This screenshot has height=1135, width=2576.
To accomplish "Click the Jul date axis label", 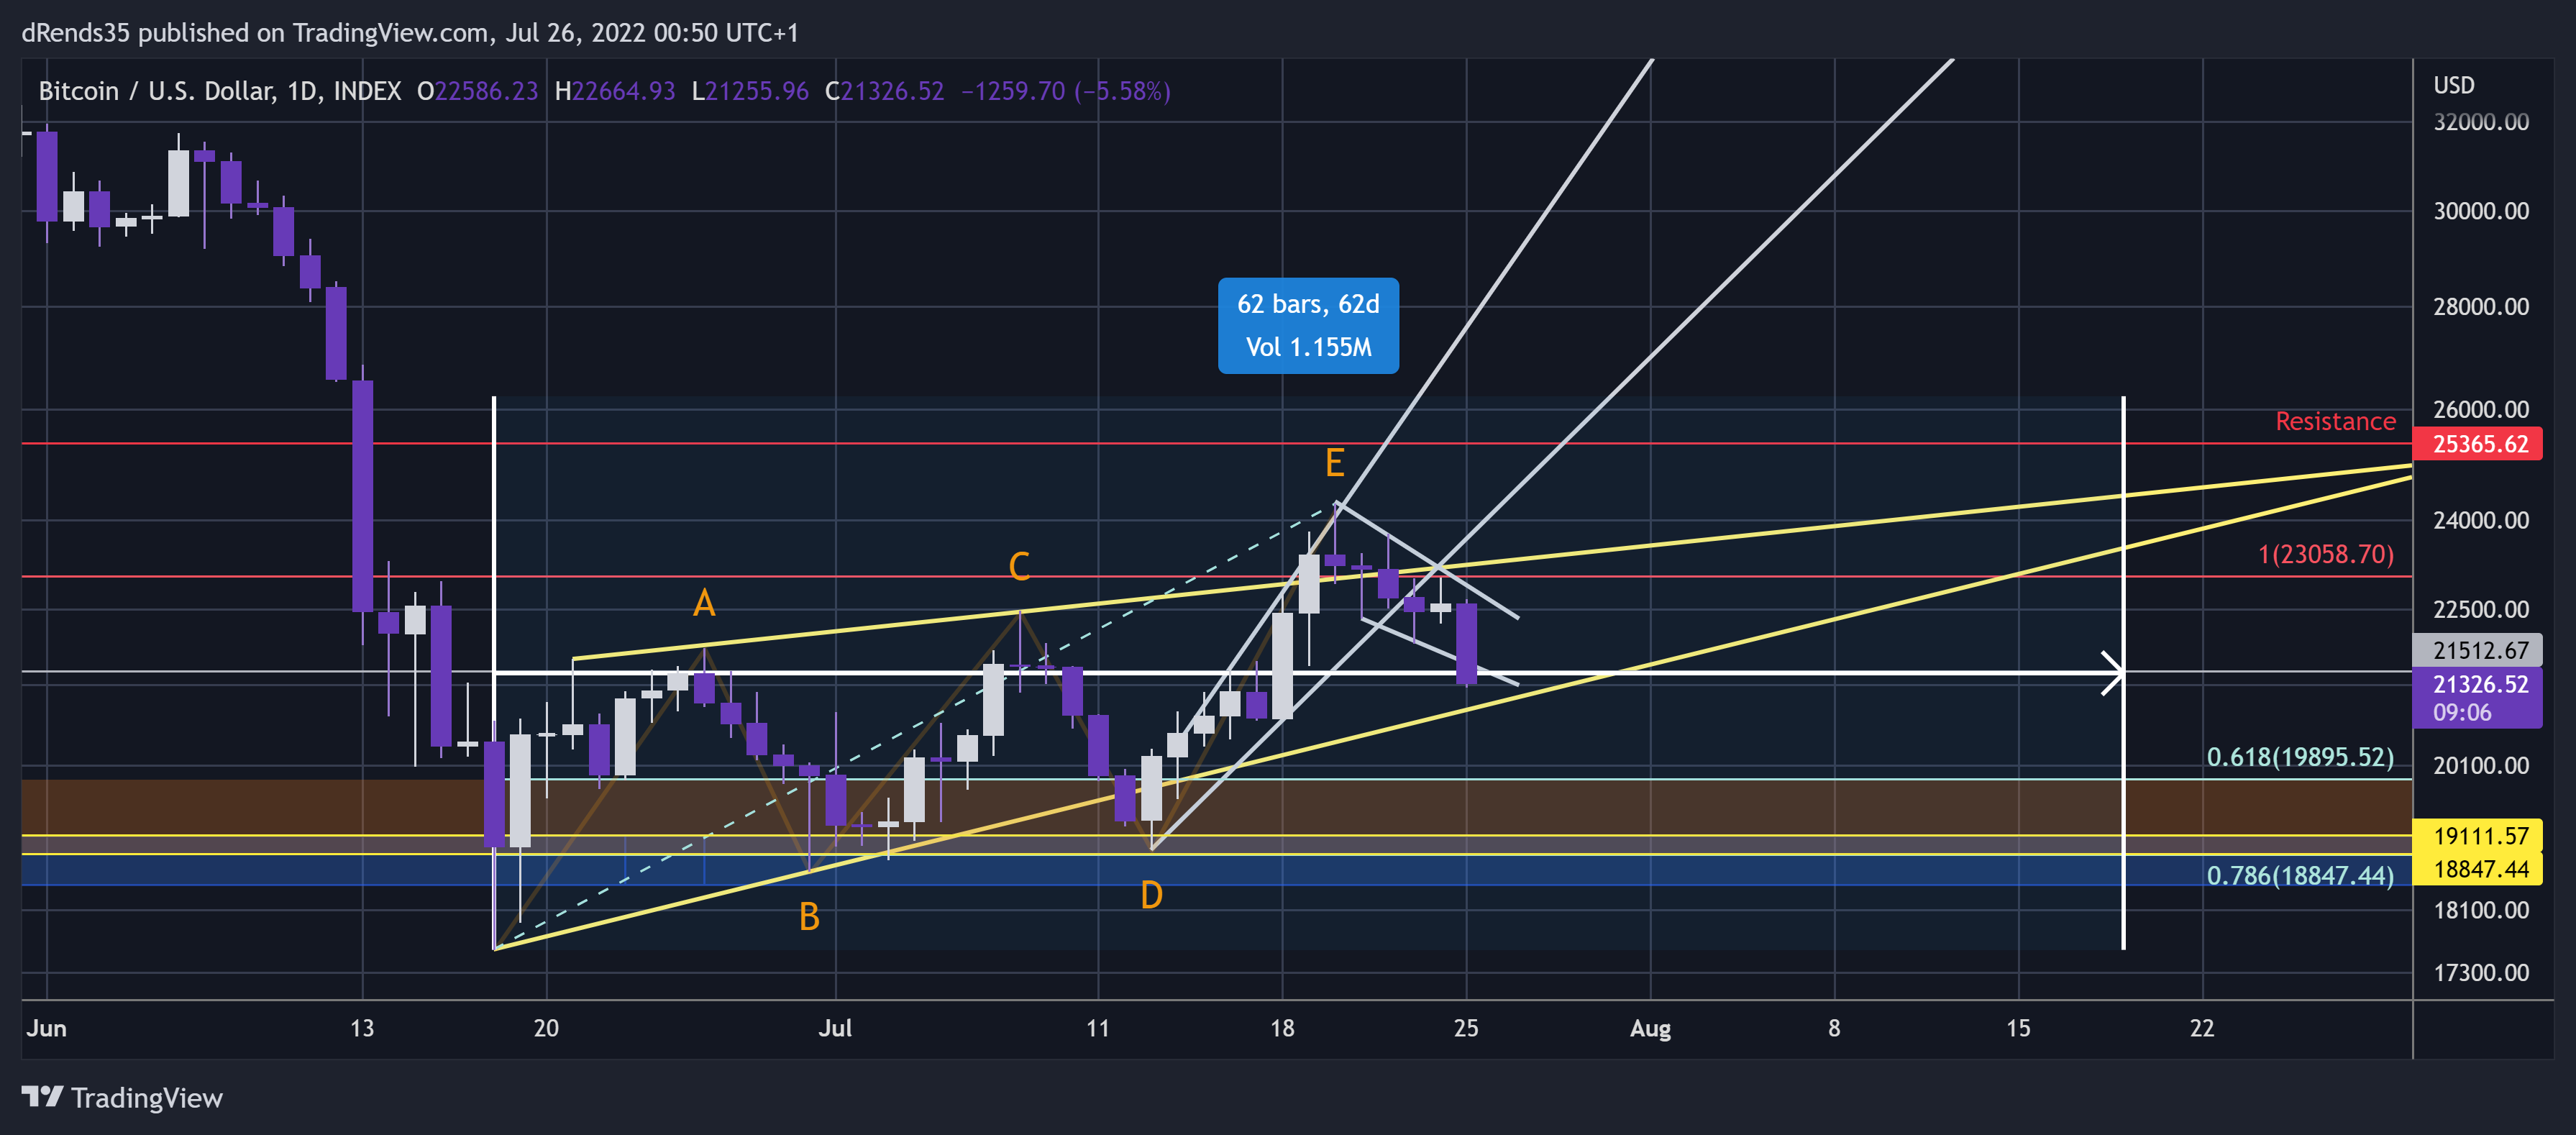I will pyautogui.click(x=835, y=1028).
